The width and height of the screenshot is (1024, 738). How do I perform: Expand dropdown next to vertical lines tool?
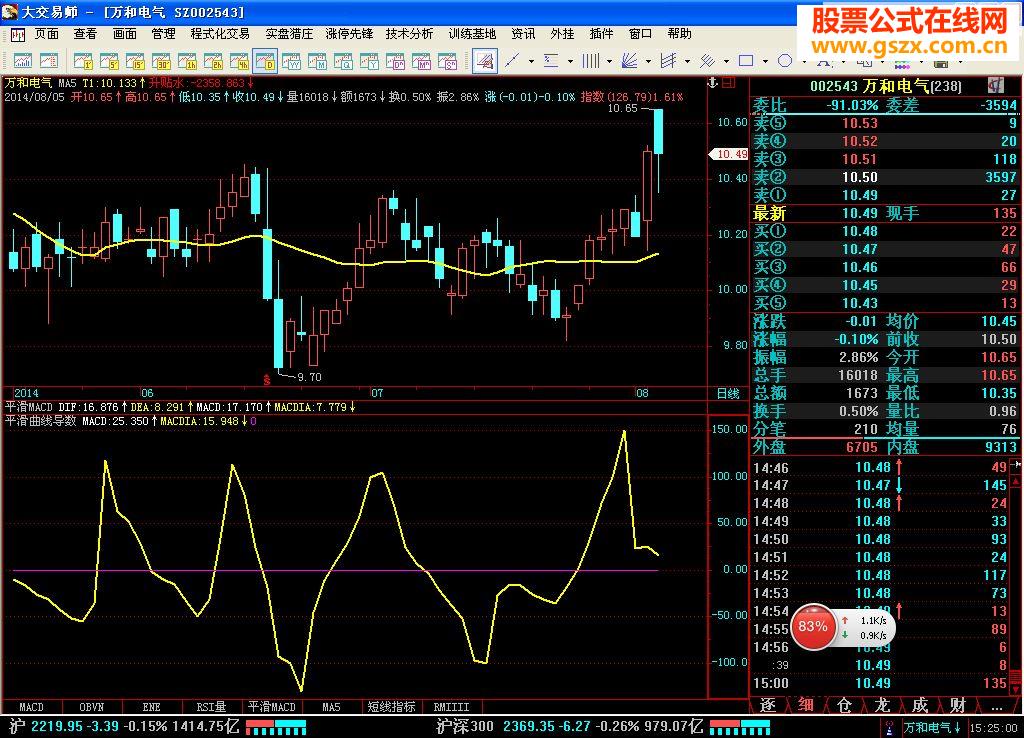click(x=609, y=61)
